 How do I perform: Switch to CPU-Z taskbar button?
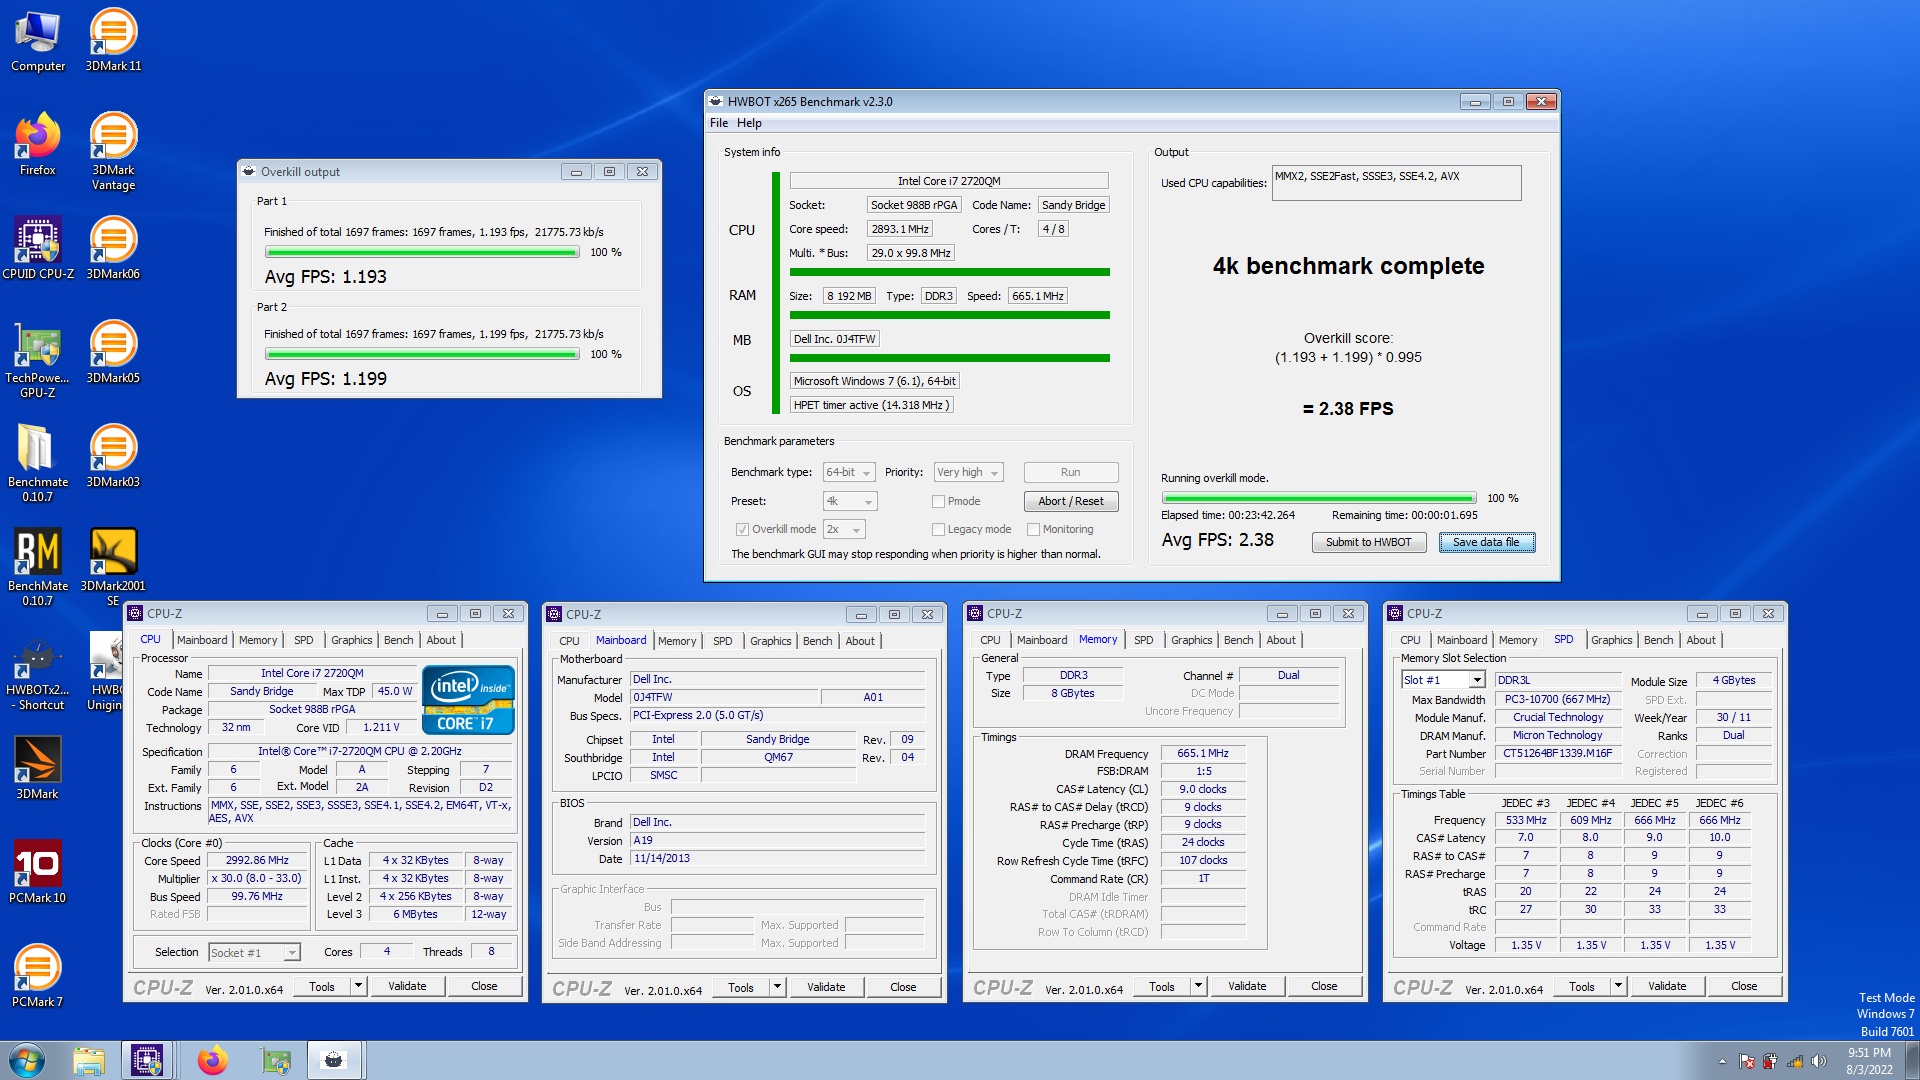[x=147, y=1060]
